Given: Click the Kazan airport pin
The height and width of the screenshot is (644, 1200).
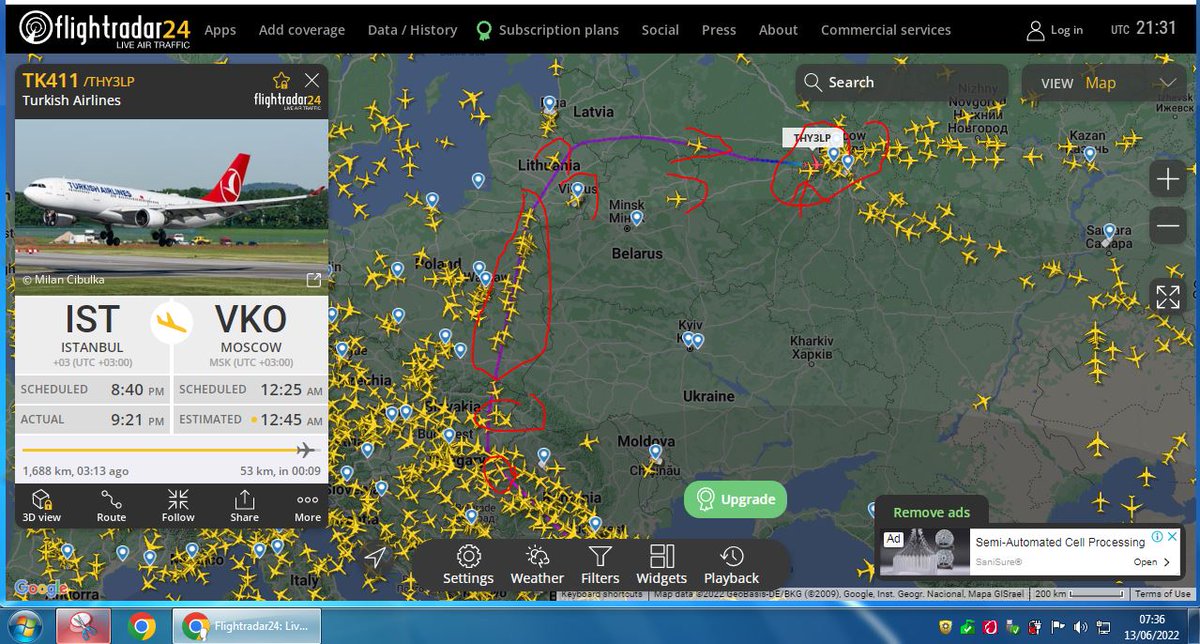Looking at the screenshot, I should (1090, 154).
